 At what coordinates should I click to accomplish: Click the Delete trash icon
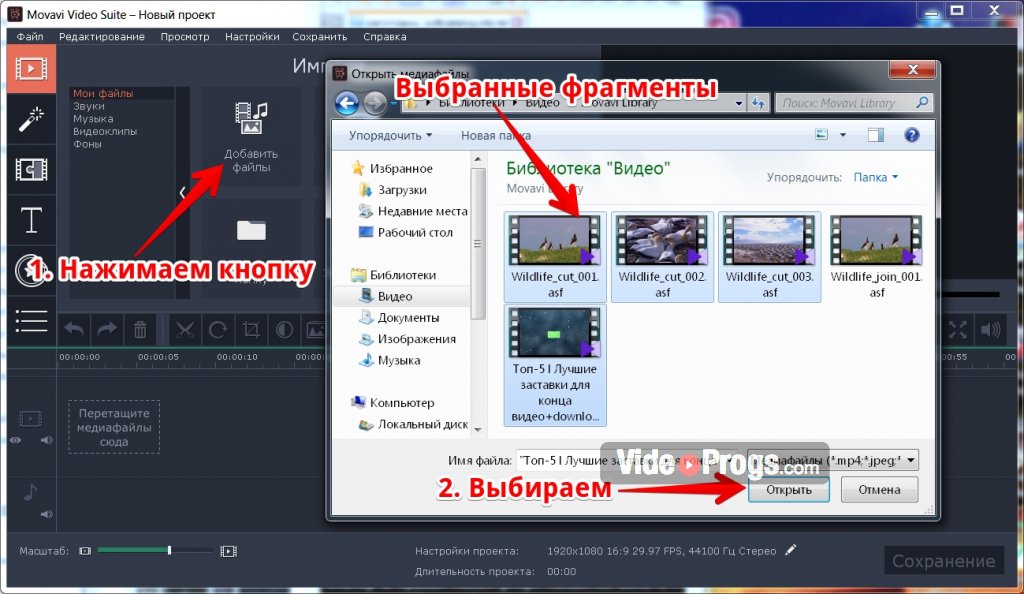(x=140, y=330)
